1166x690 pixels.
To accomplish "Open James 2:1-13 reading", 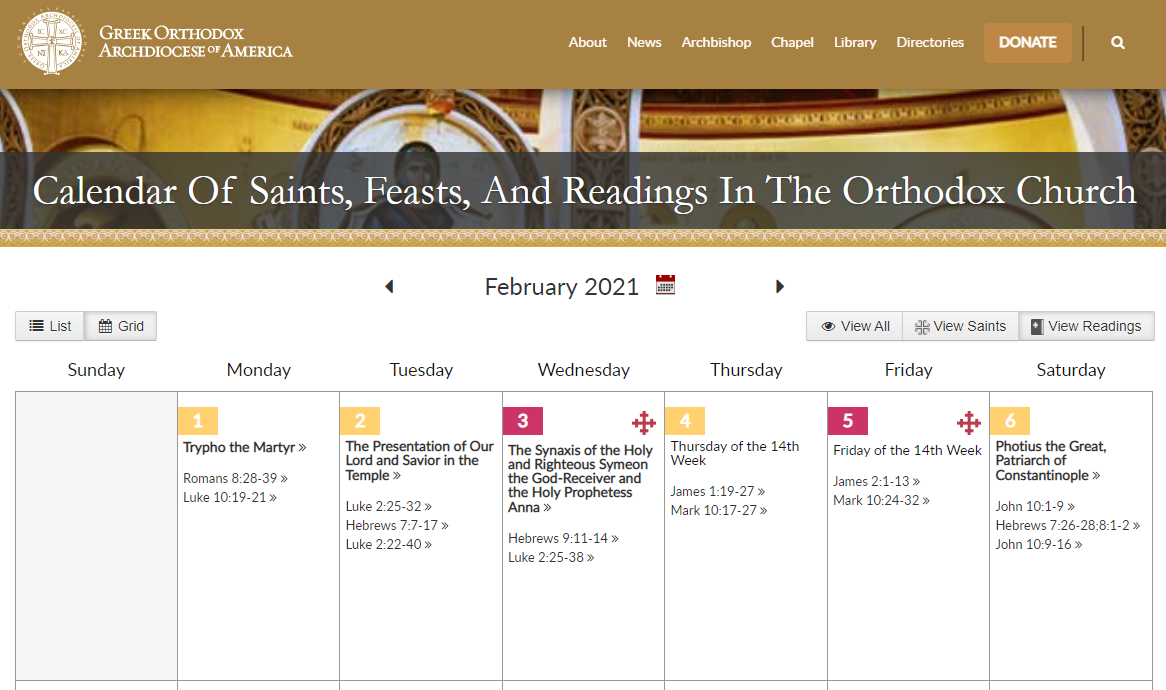I will tap(877, 481).
